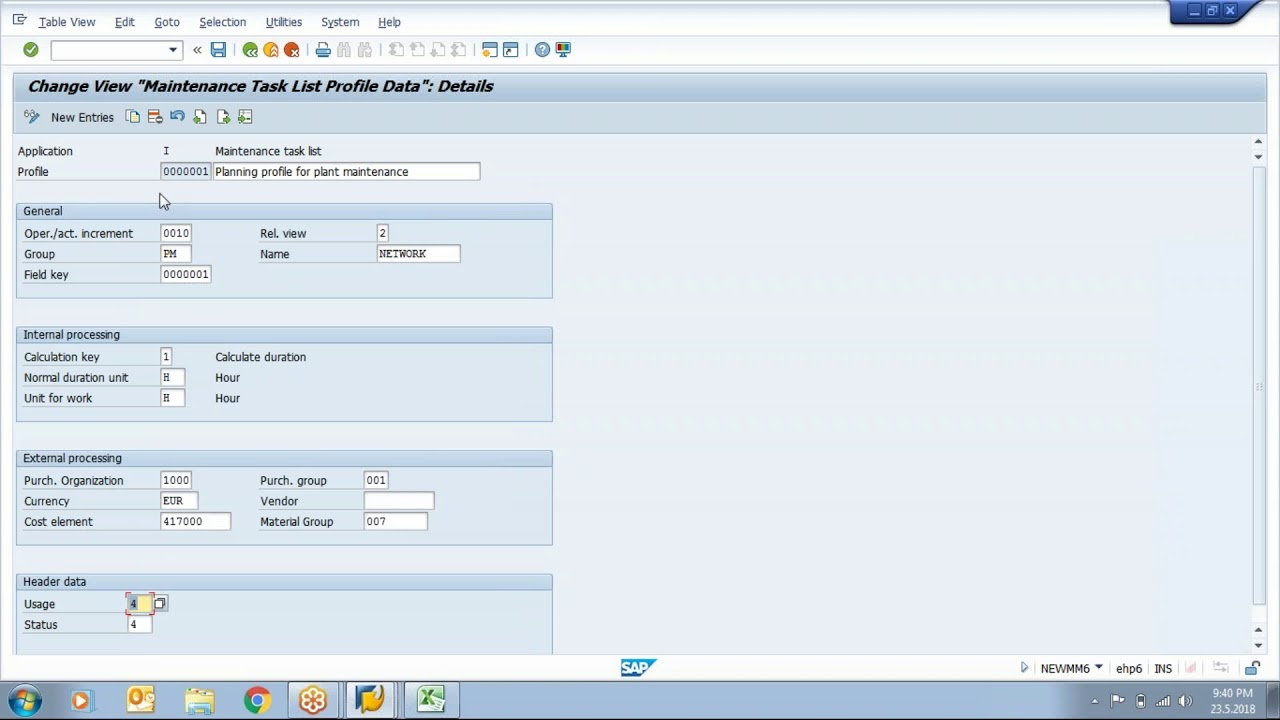The width and height of the screenshot is (1280, 720).
Task: Click the green Back arrow icon
Action: (x=250, y=49)
